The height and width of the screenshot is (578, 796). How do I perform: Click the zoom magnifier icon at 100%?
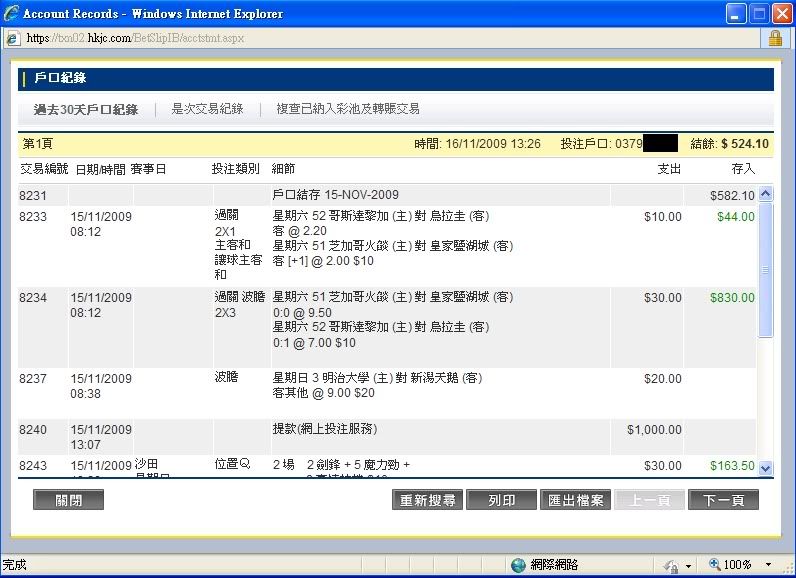714,565
